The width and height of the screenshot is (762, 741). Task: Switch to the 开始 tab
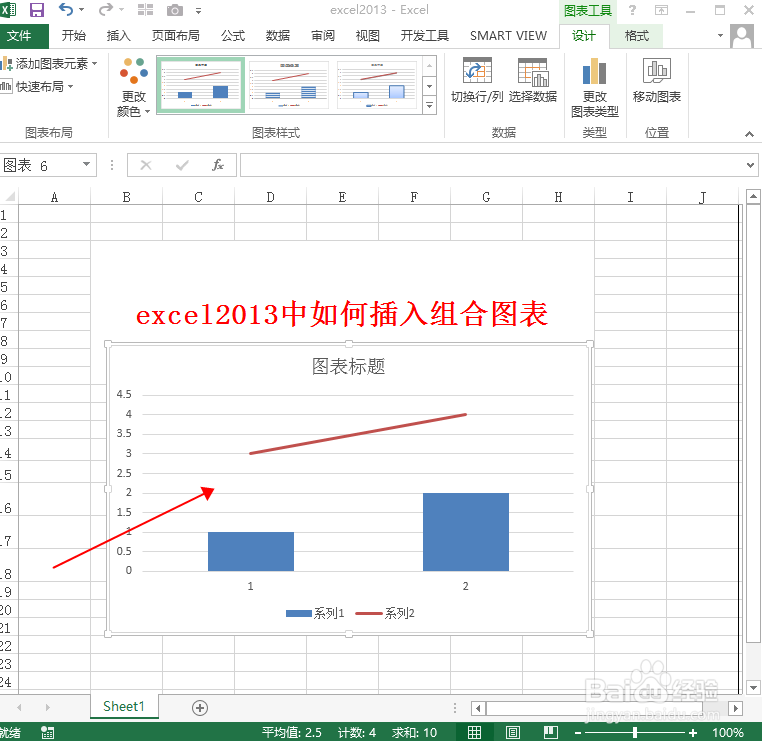pyautogui.click(x=74, y=35)
